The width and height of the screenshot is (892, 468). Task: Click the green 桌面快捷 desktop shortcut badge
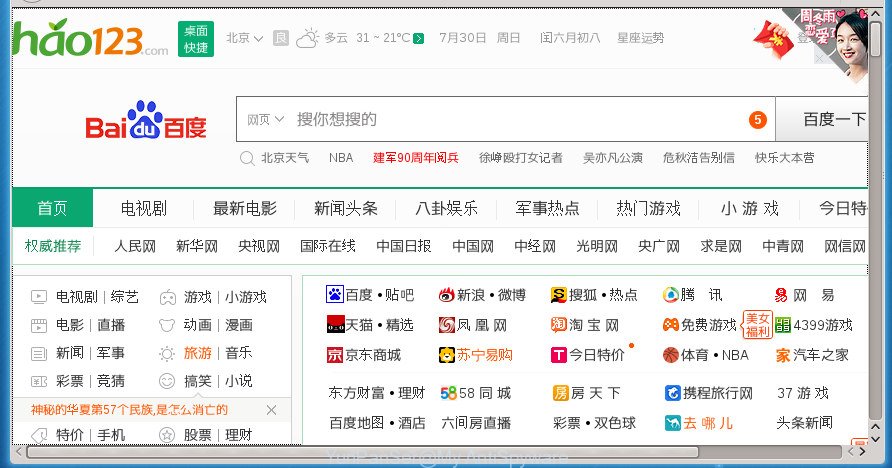click(x=196, y=39)
